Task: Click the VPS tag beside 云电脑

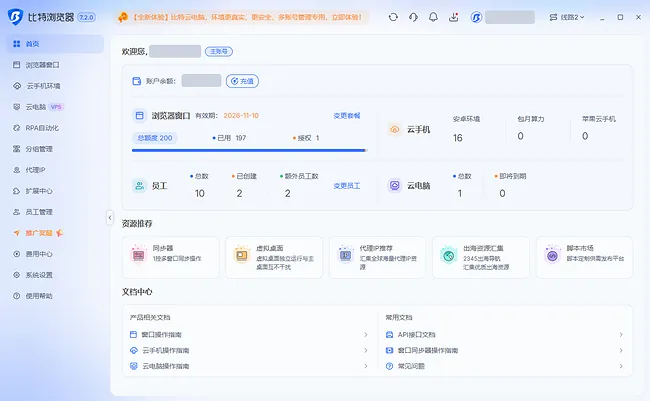Action: (x=56, y=107)
